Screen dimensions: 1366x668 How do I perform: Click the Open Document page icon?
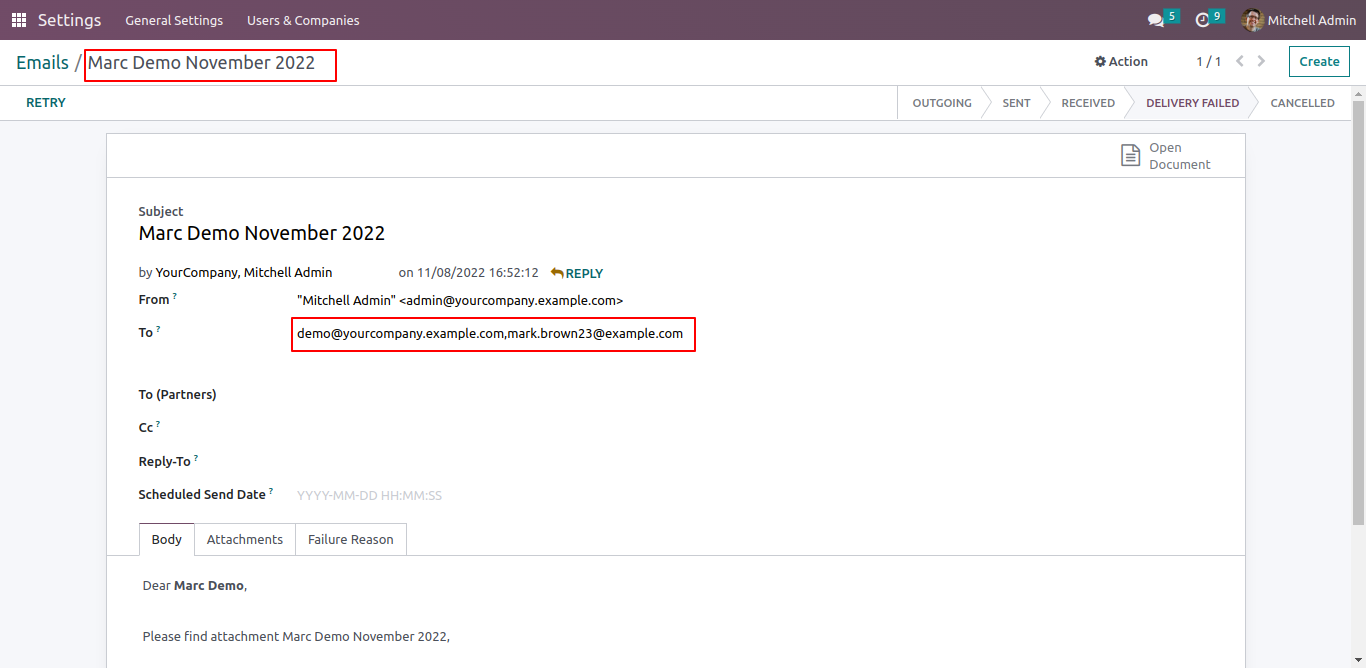coord(1130,156)
